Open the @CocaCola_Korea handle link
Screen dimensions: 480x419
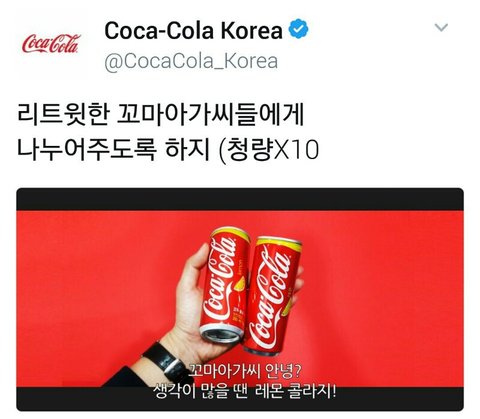coord(191,62)
